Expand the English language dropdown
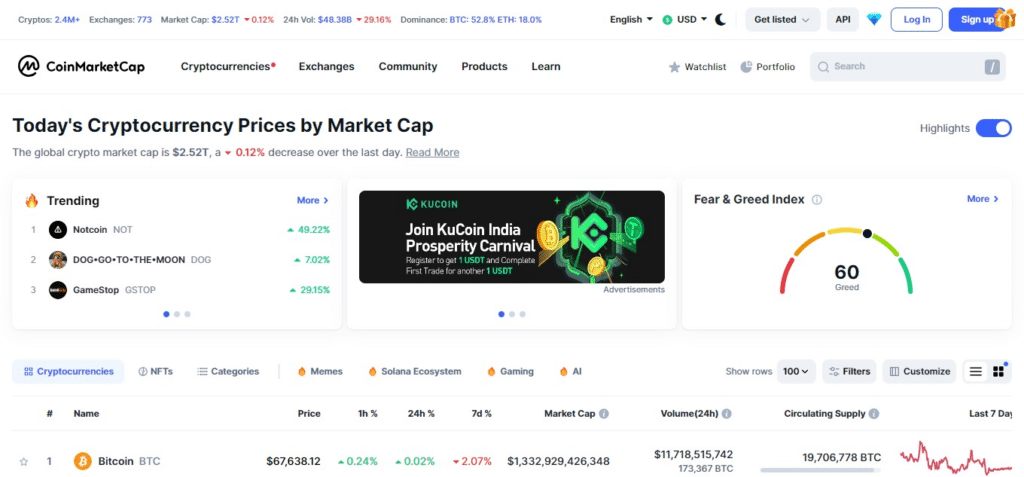The width and height of the screenshot is (1024, 477). click(x=631, y=19)
